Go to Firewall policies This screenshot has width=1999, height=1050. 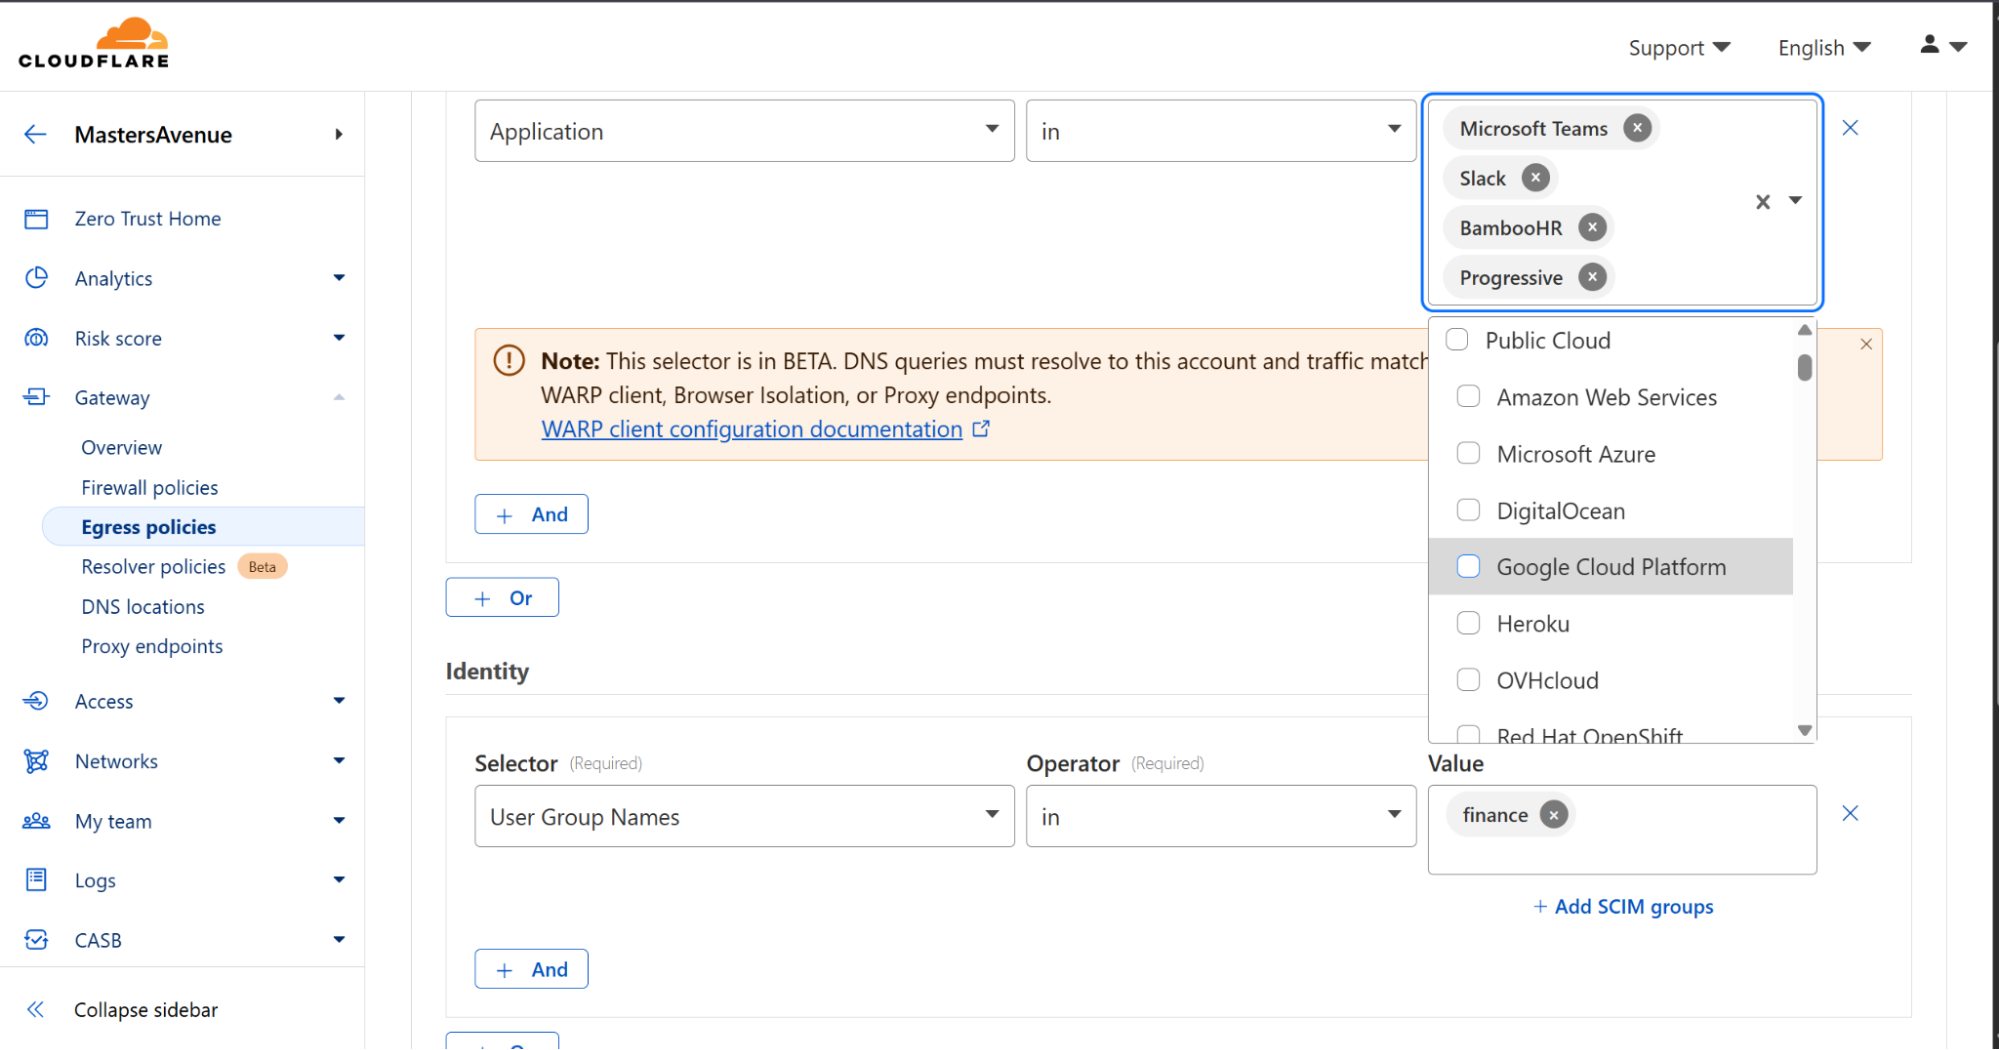(150, 487)
